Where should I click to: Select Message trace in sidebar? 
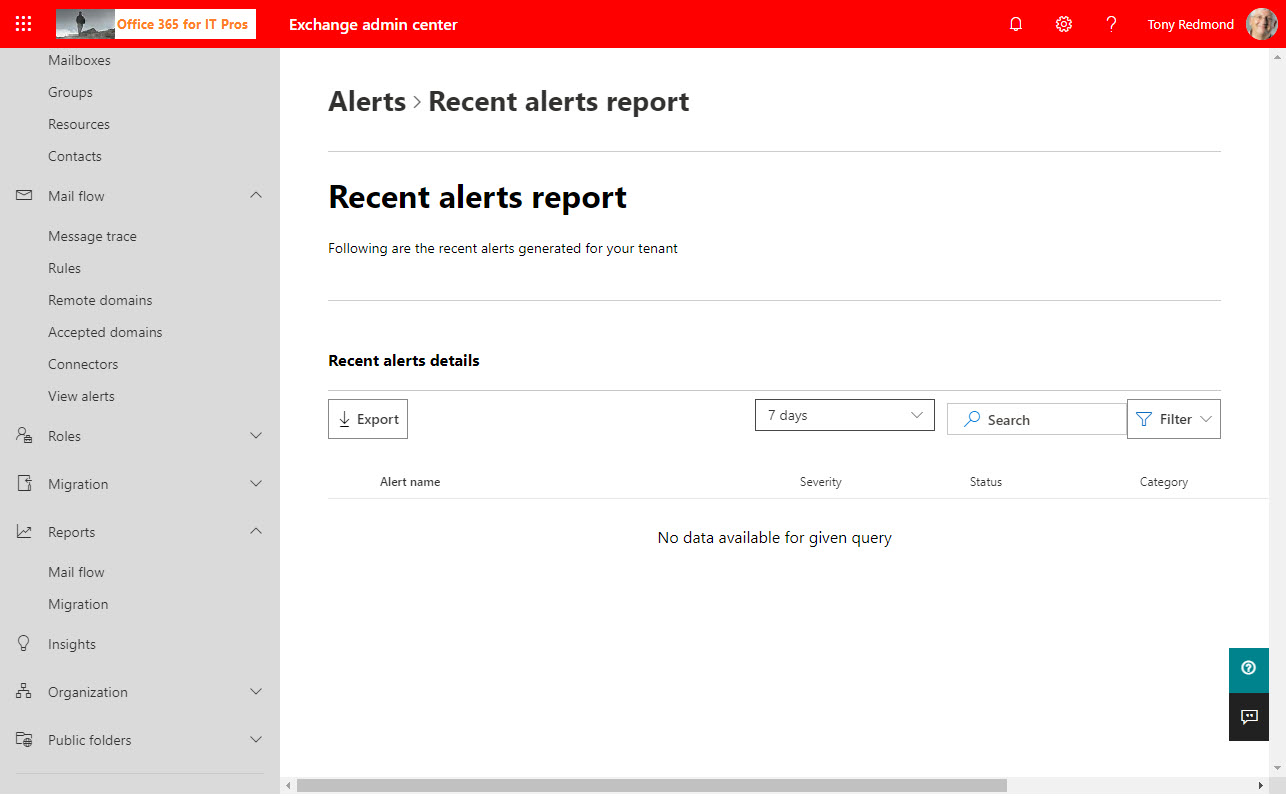coord(92,236)
